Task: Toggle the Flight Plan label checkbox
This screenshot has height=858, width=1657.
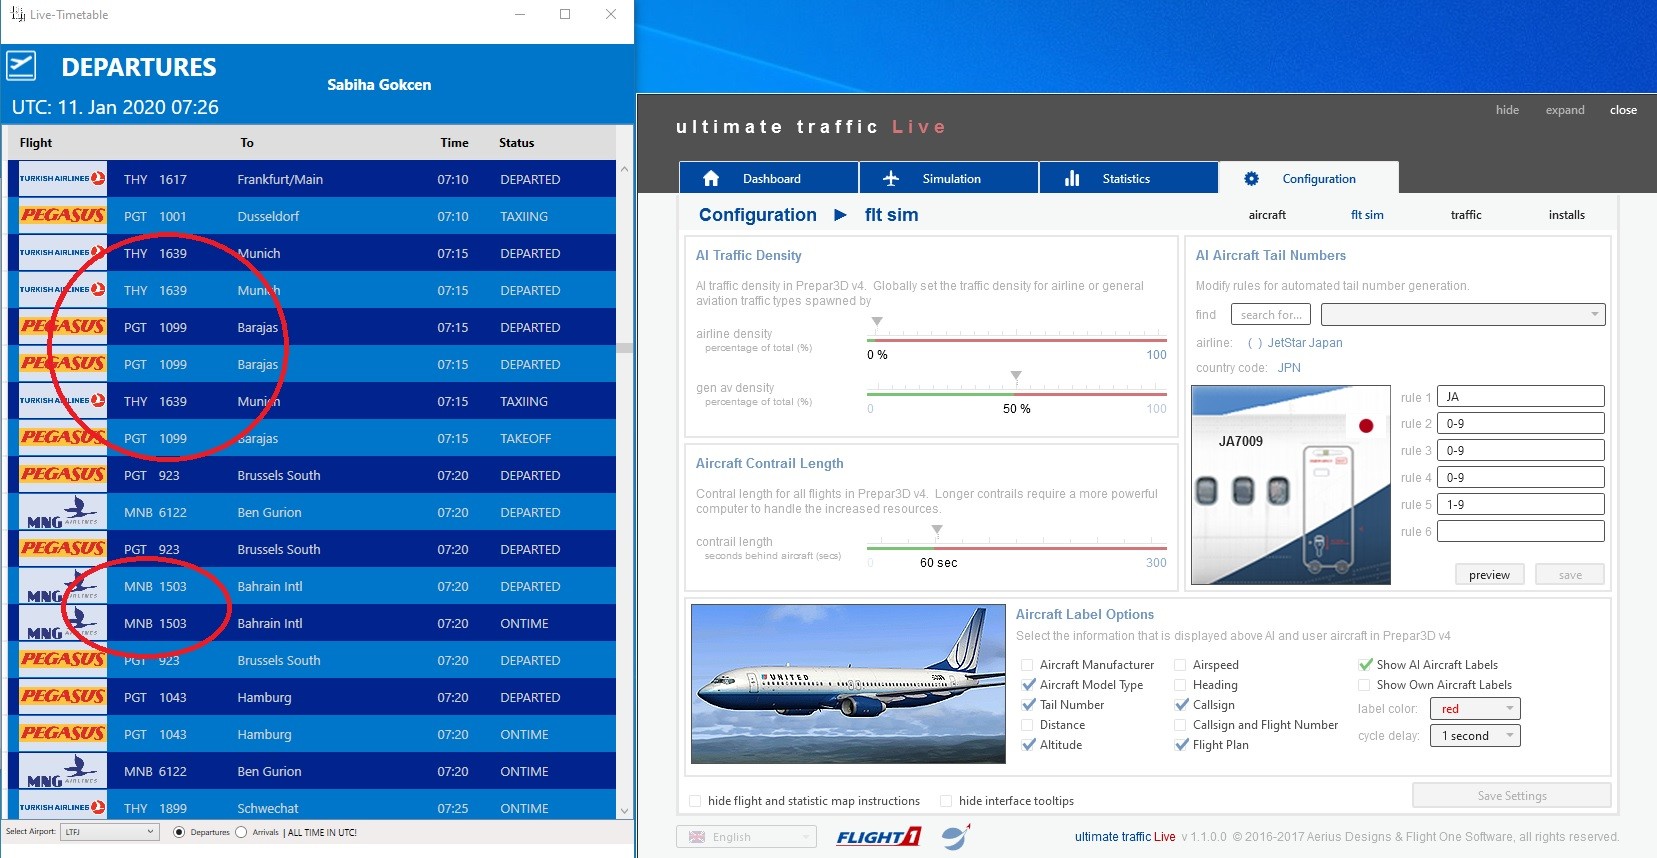Action: click(1181, 745)
